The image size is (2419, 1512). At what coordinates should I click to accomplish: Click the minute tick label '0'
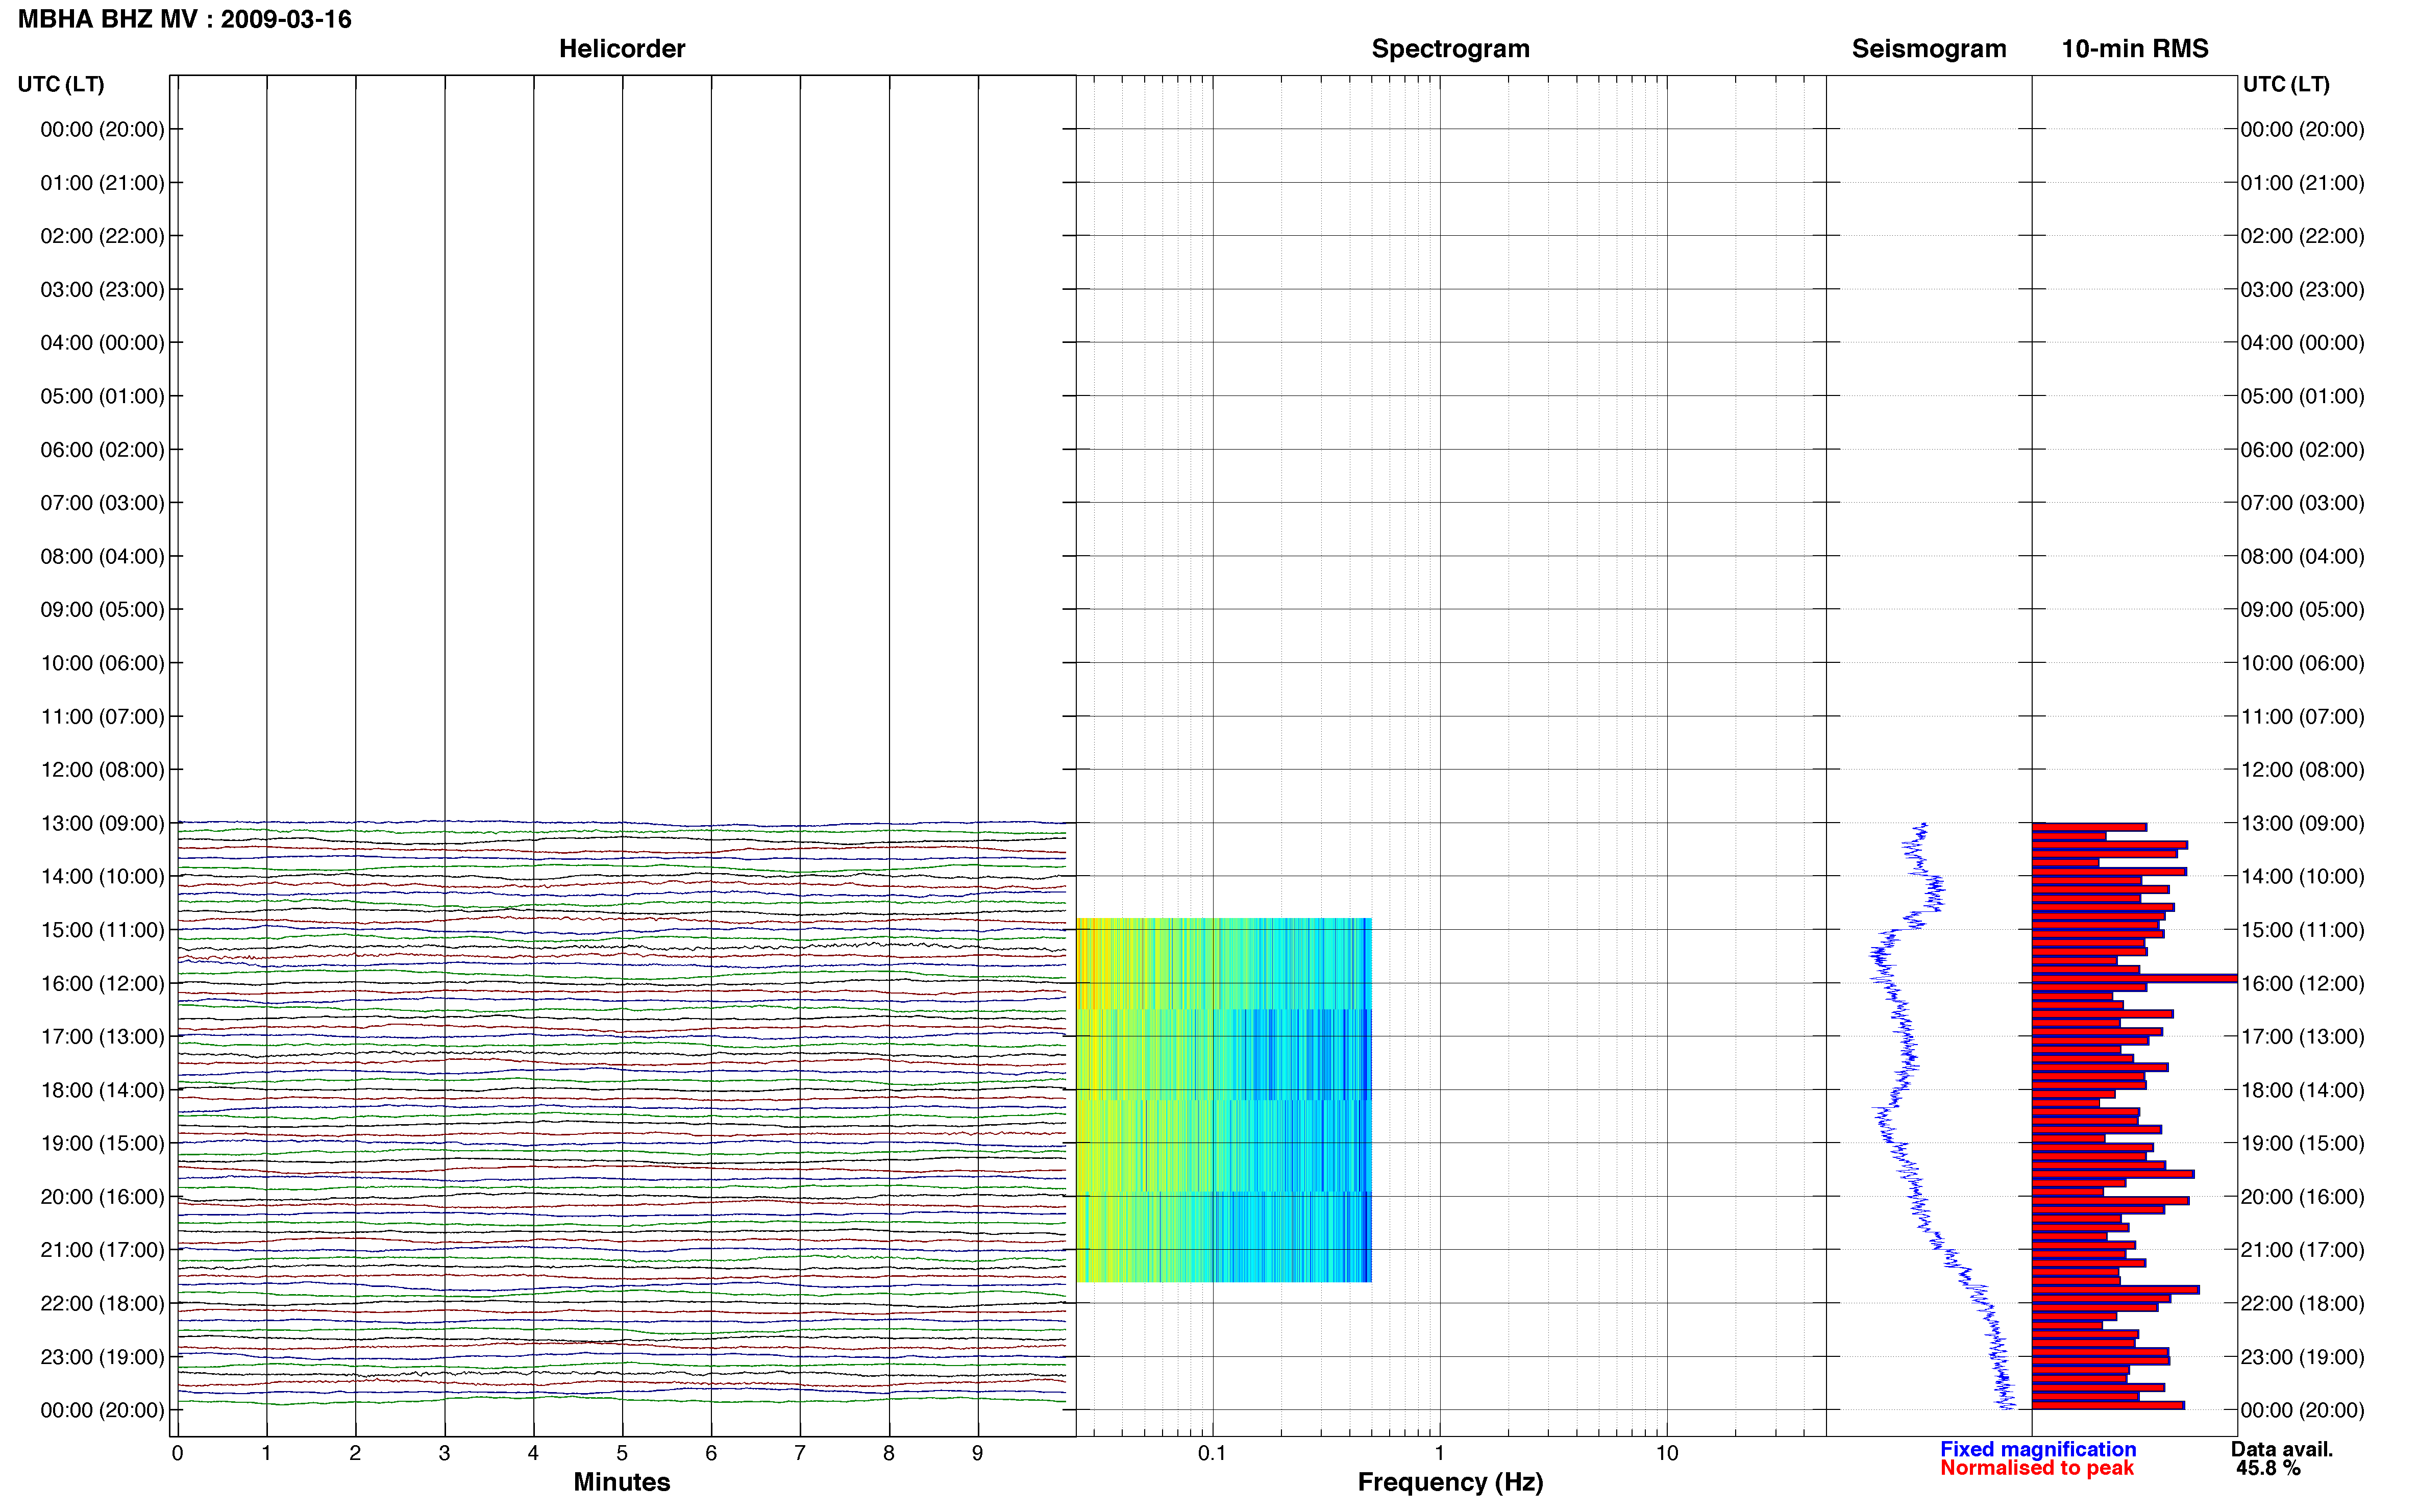tap(177, 1453)
